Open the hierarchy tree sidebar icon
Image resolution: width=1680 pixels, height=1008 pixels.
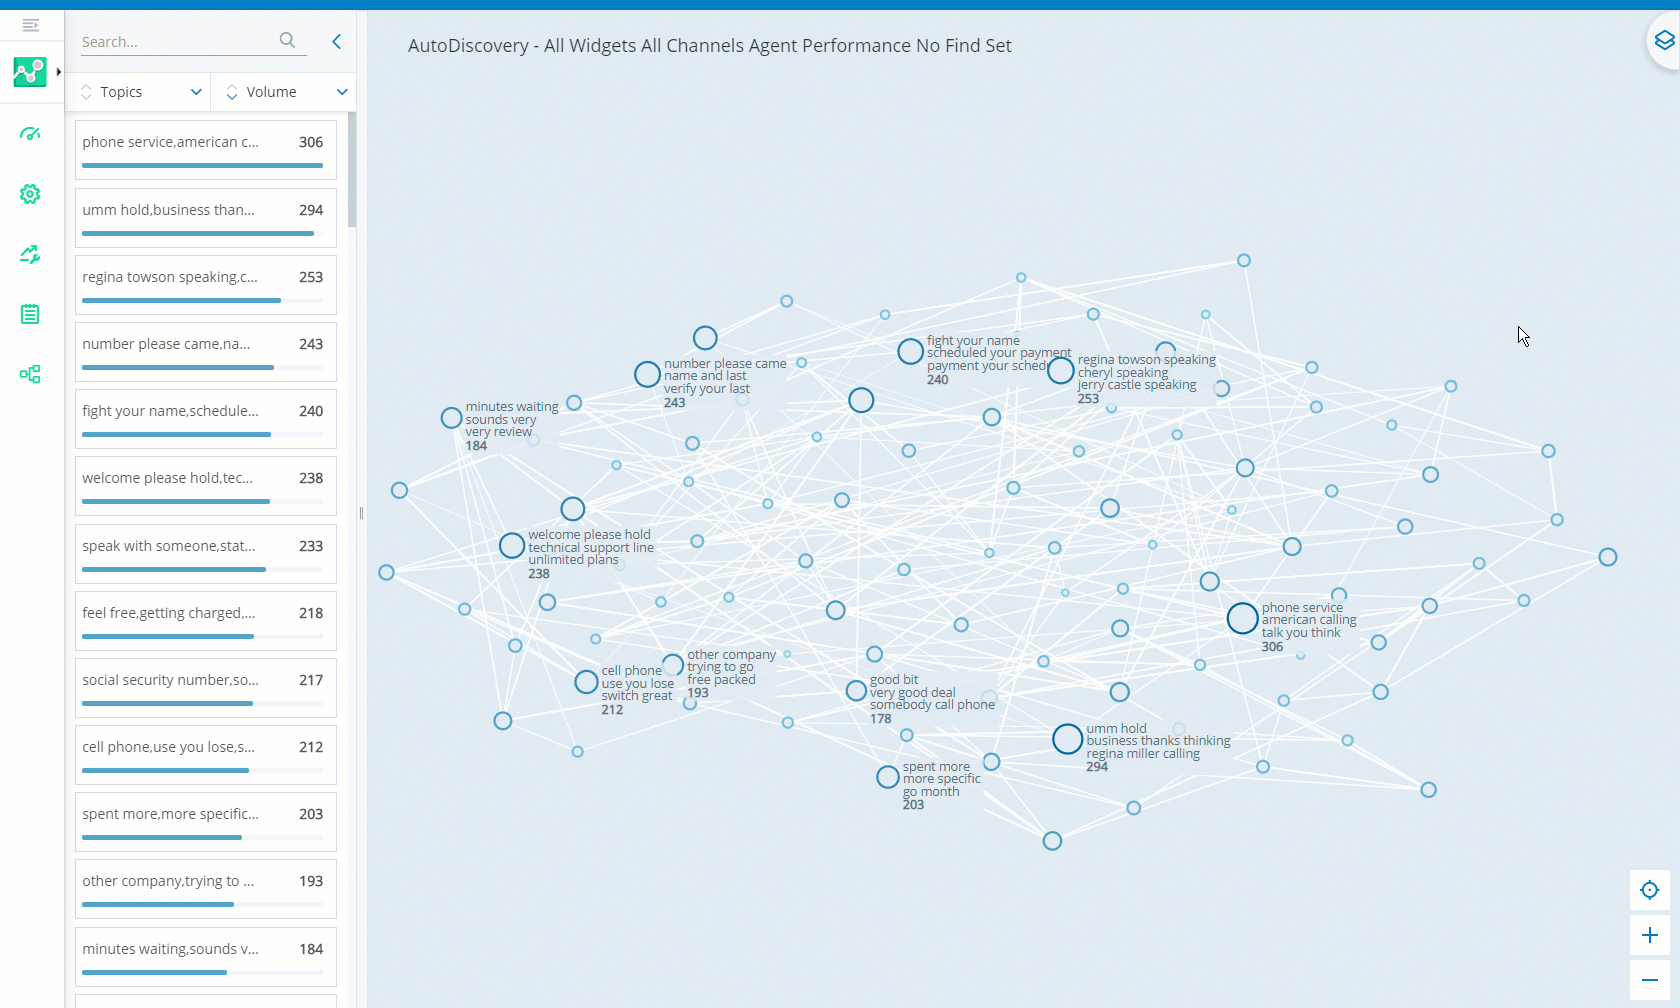(x=30, y=374)
